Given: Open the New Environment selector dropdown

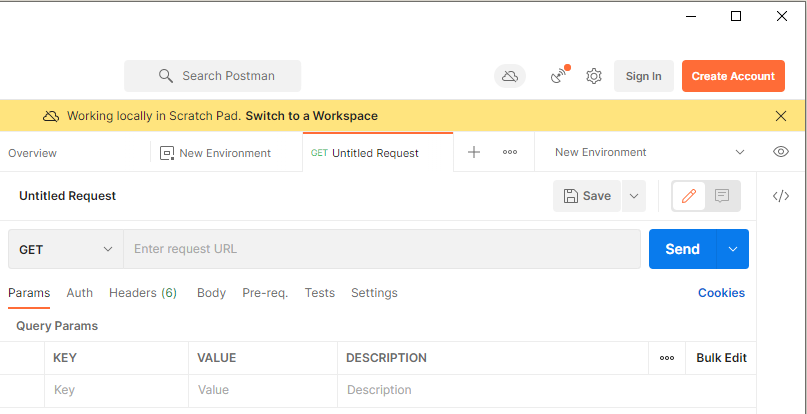Looking at the screenshot, I should [x=650, y=152].
